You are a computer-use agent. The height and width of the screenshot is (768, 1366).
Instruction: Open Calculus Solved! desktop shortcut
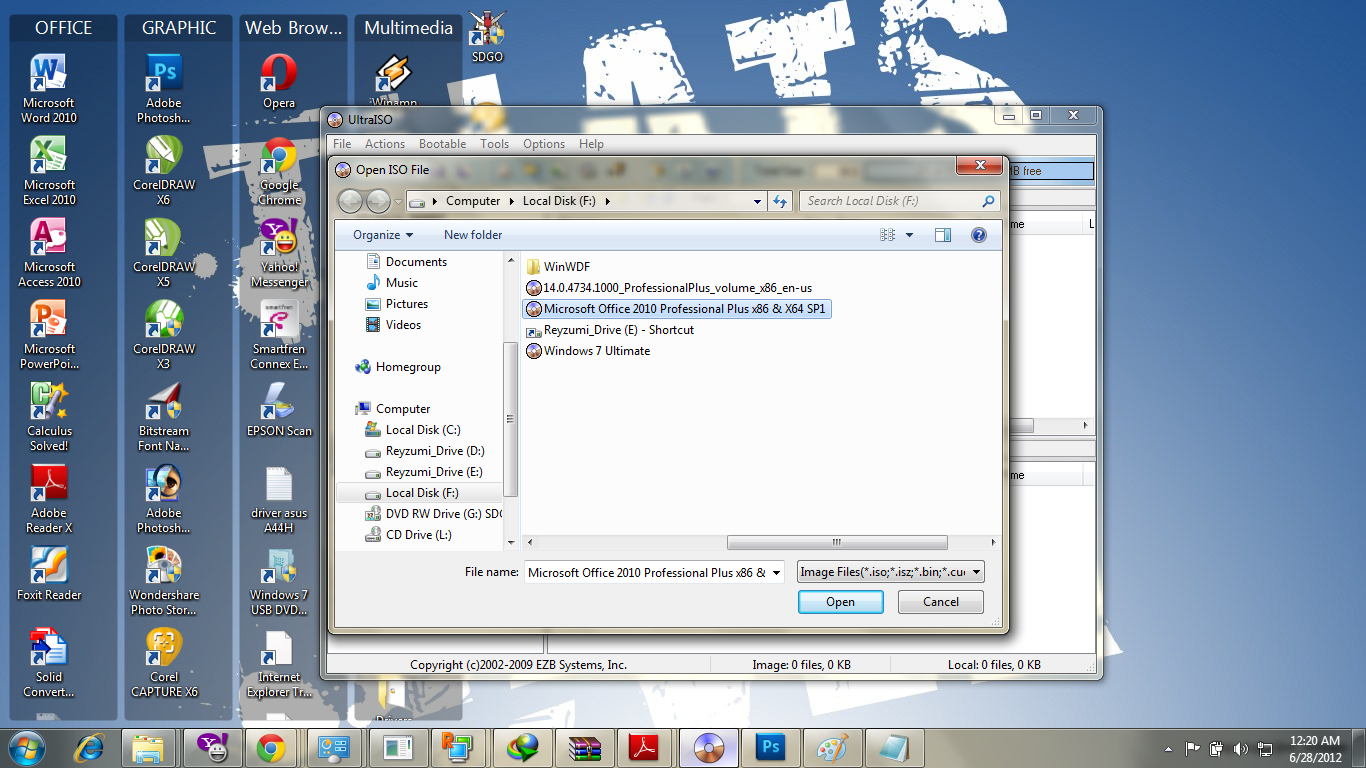49,416
